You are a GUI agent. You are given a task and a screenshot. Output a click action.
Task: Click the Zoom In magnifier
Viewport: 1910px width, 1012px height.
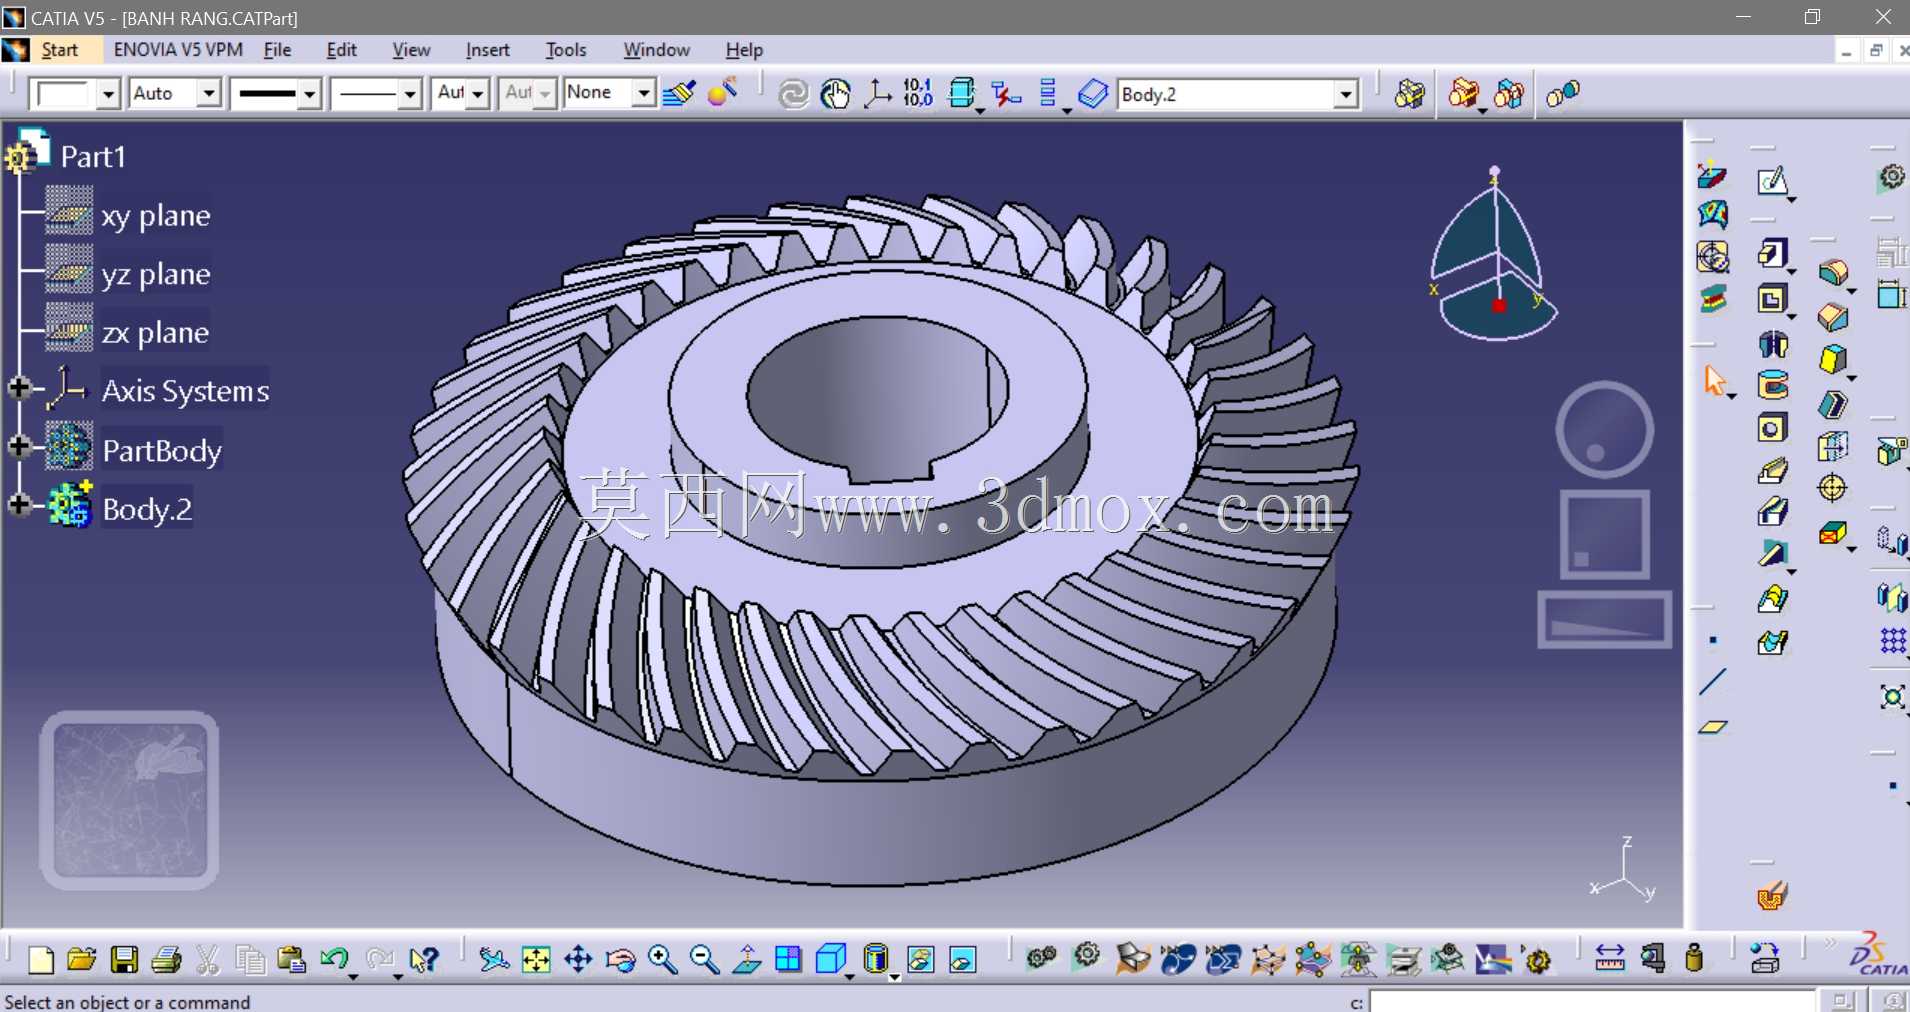[662, 960]
